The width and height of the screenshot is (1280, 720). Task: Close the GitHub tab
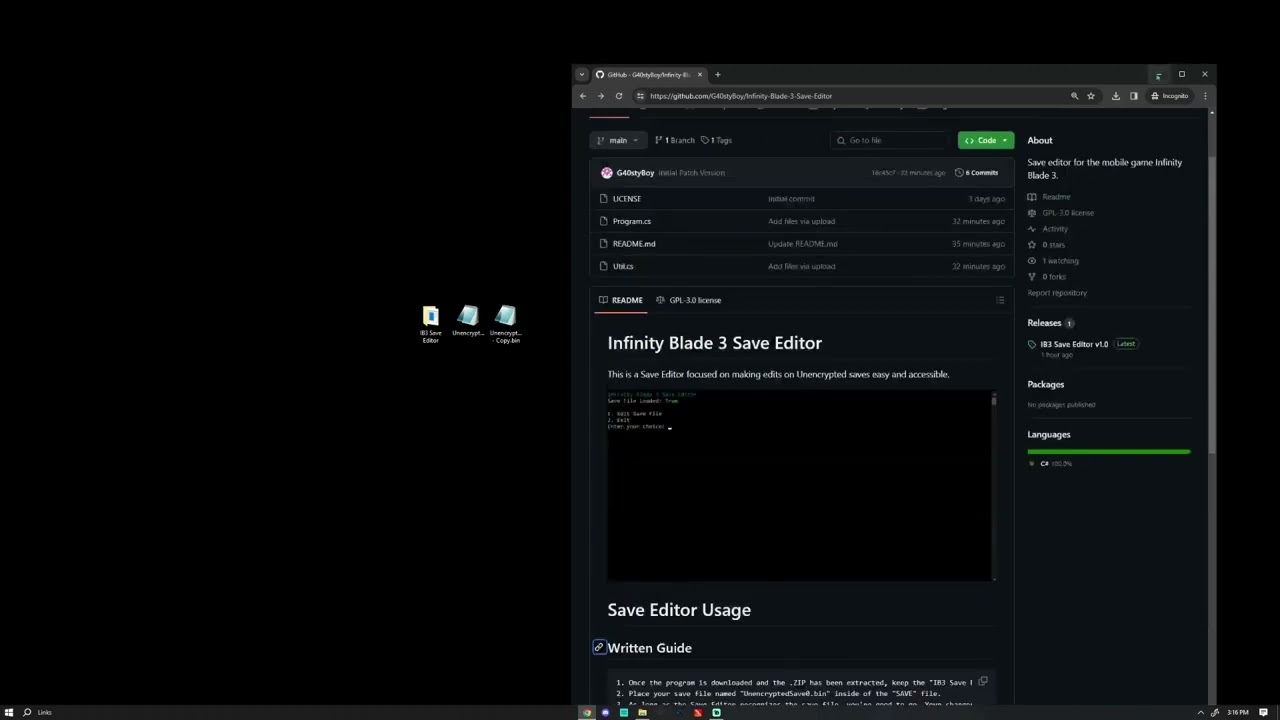click(x=700, y=74)
